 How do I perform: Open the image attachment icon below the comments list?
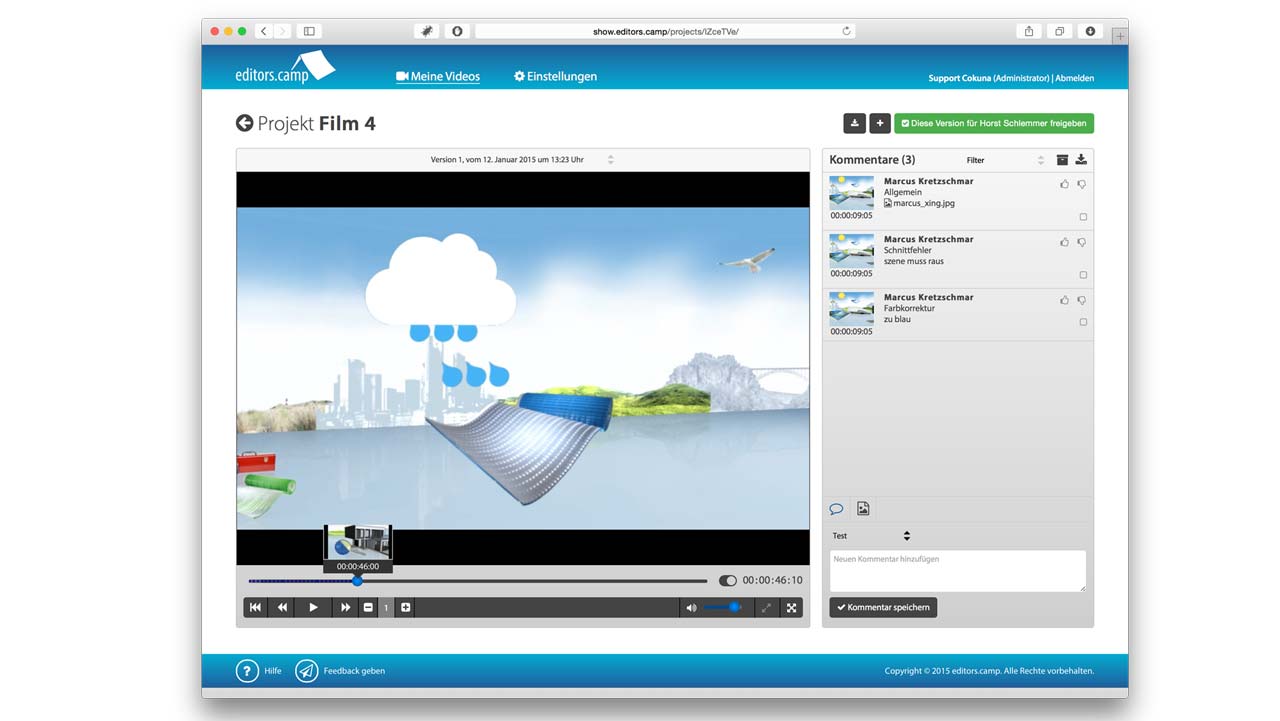[x=863, y=509]
